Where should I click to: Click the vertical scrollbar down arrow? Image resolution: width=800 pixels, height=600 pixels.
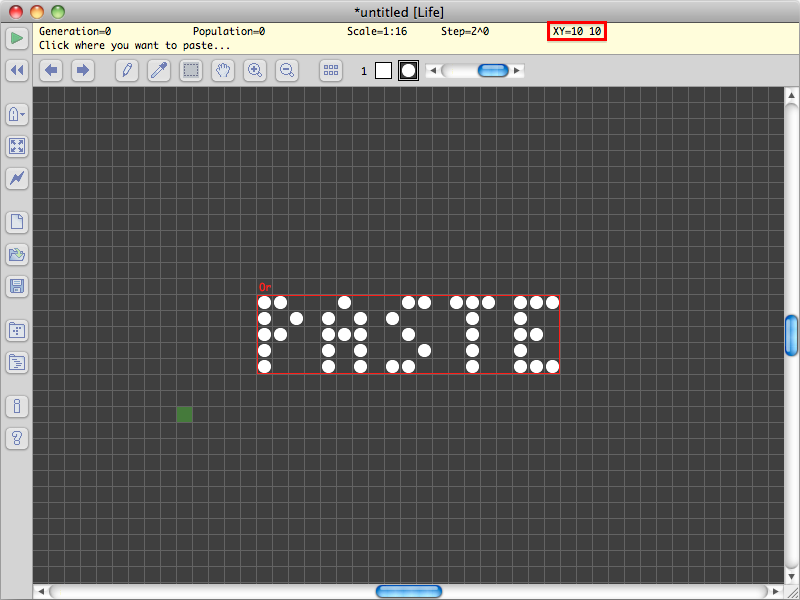pos(791,576)
